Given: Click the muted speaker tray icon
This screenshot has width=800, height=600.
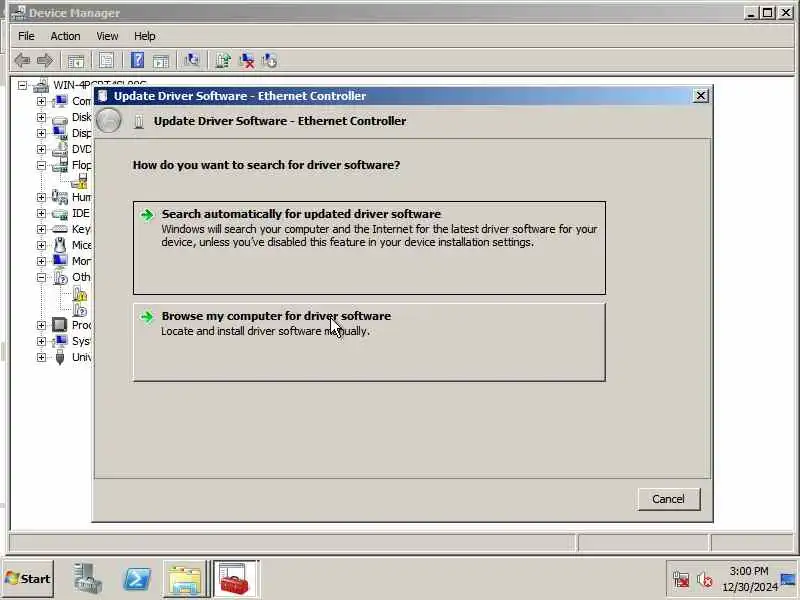Looking at the screenshot, I should [705, 580].
